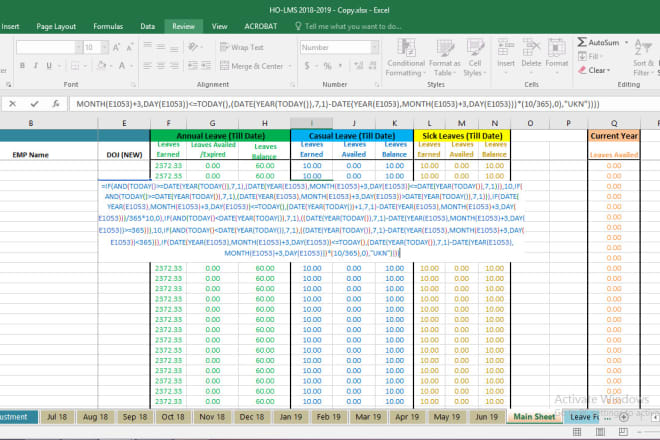Toggle bold formatting
This screenshot has height=440, width=660.
[22, 66]
